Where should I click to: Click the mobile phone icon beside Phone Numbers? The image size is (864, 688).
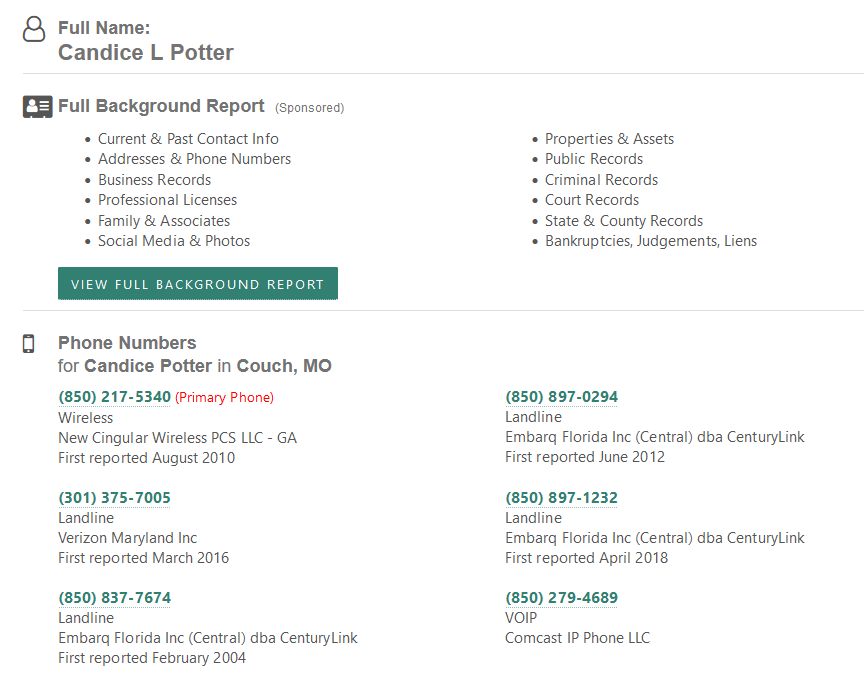(28, 343)
